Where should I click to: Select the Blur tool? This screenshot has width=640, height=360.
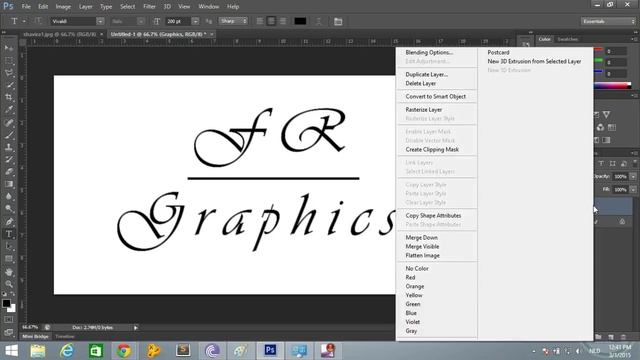(x=9, y=196)
